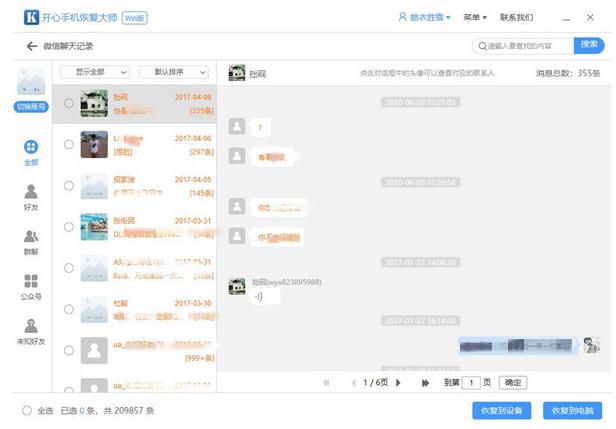Select the 未知好友 unknown friends icon

pos(31,326)
